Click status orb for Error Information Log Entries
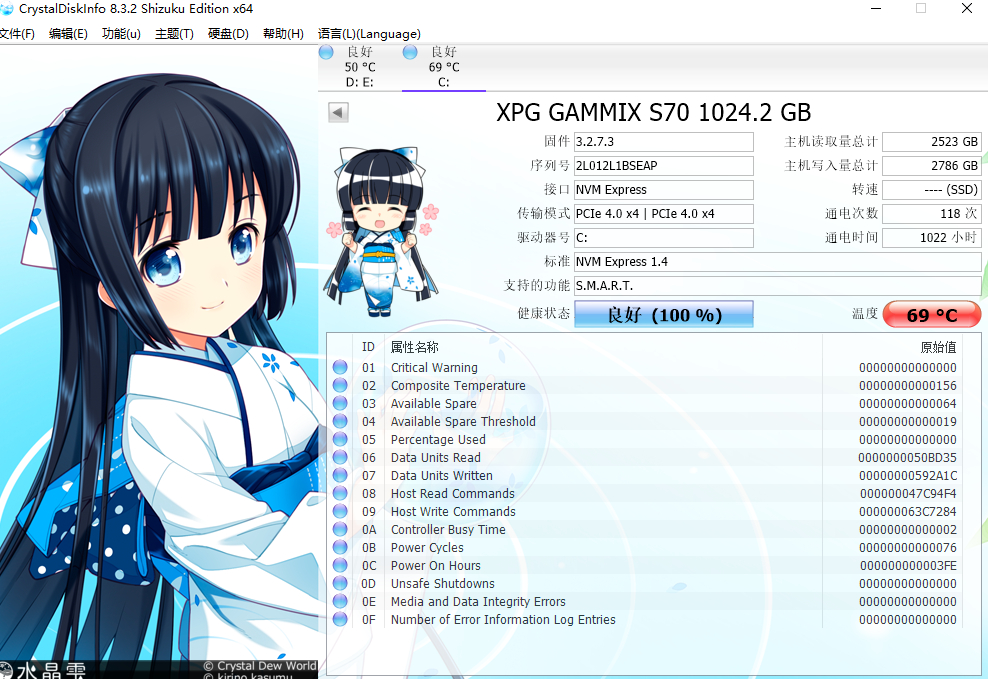 pyautogui.click(x=340, y=619)
